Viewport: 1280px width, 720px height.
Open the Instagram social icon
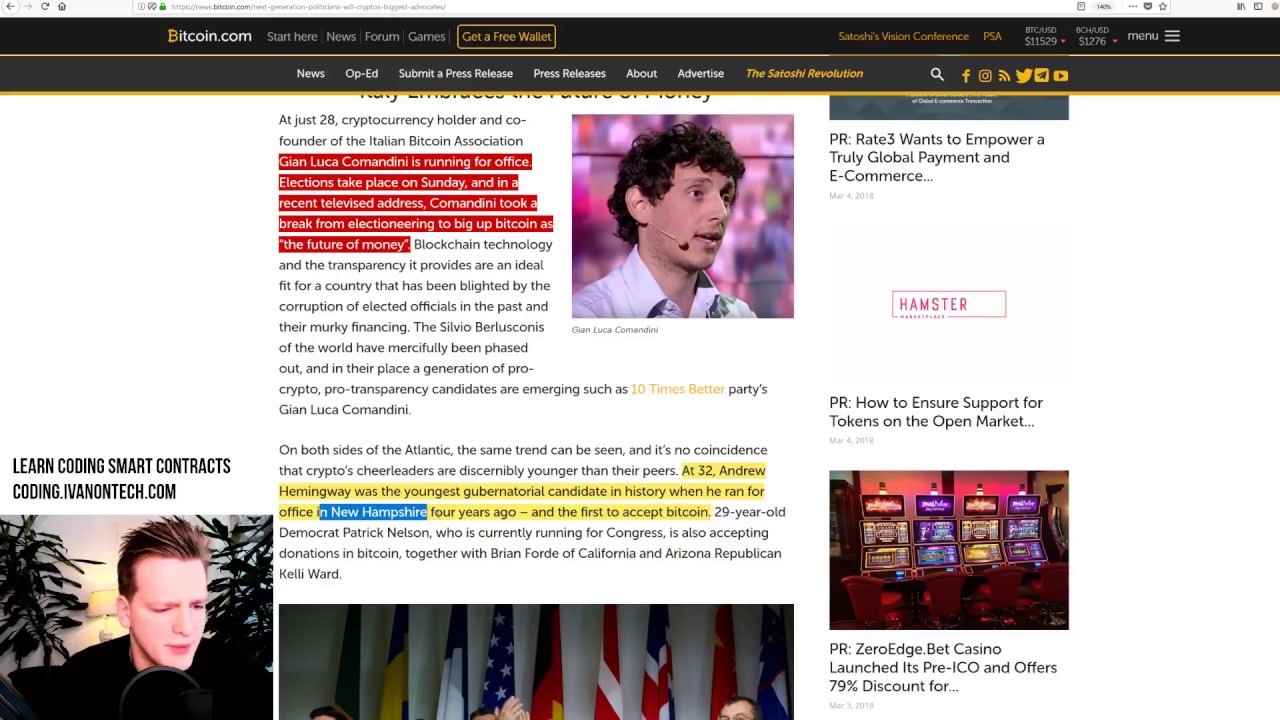(x=985, y=76)
